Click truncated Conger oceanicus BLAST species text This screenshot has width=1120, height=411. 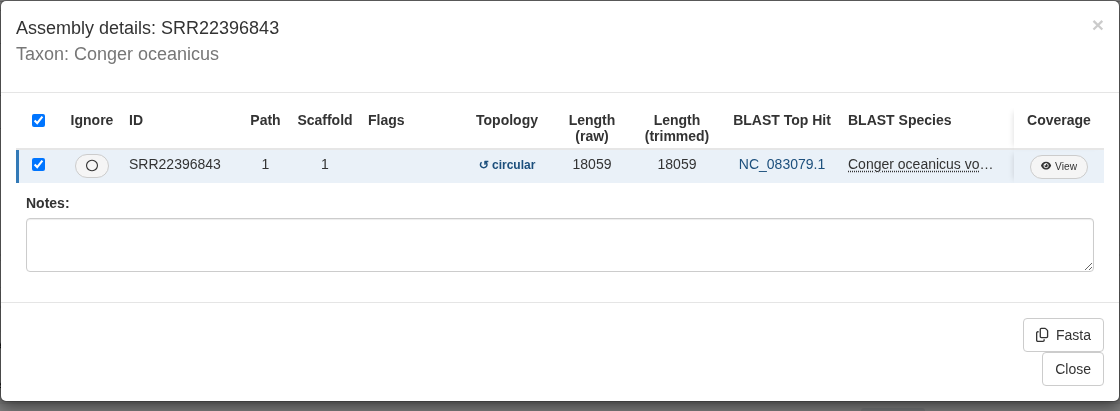coord(921,164)
